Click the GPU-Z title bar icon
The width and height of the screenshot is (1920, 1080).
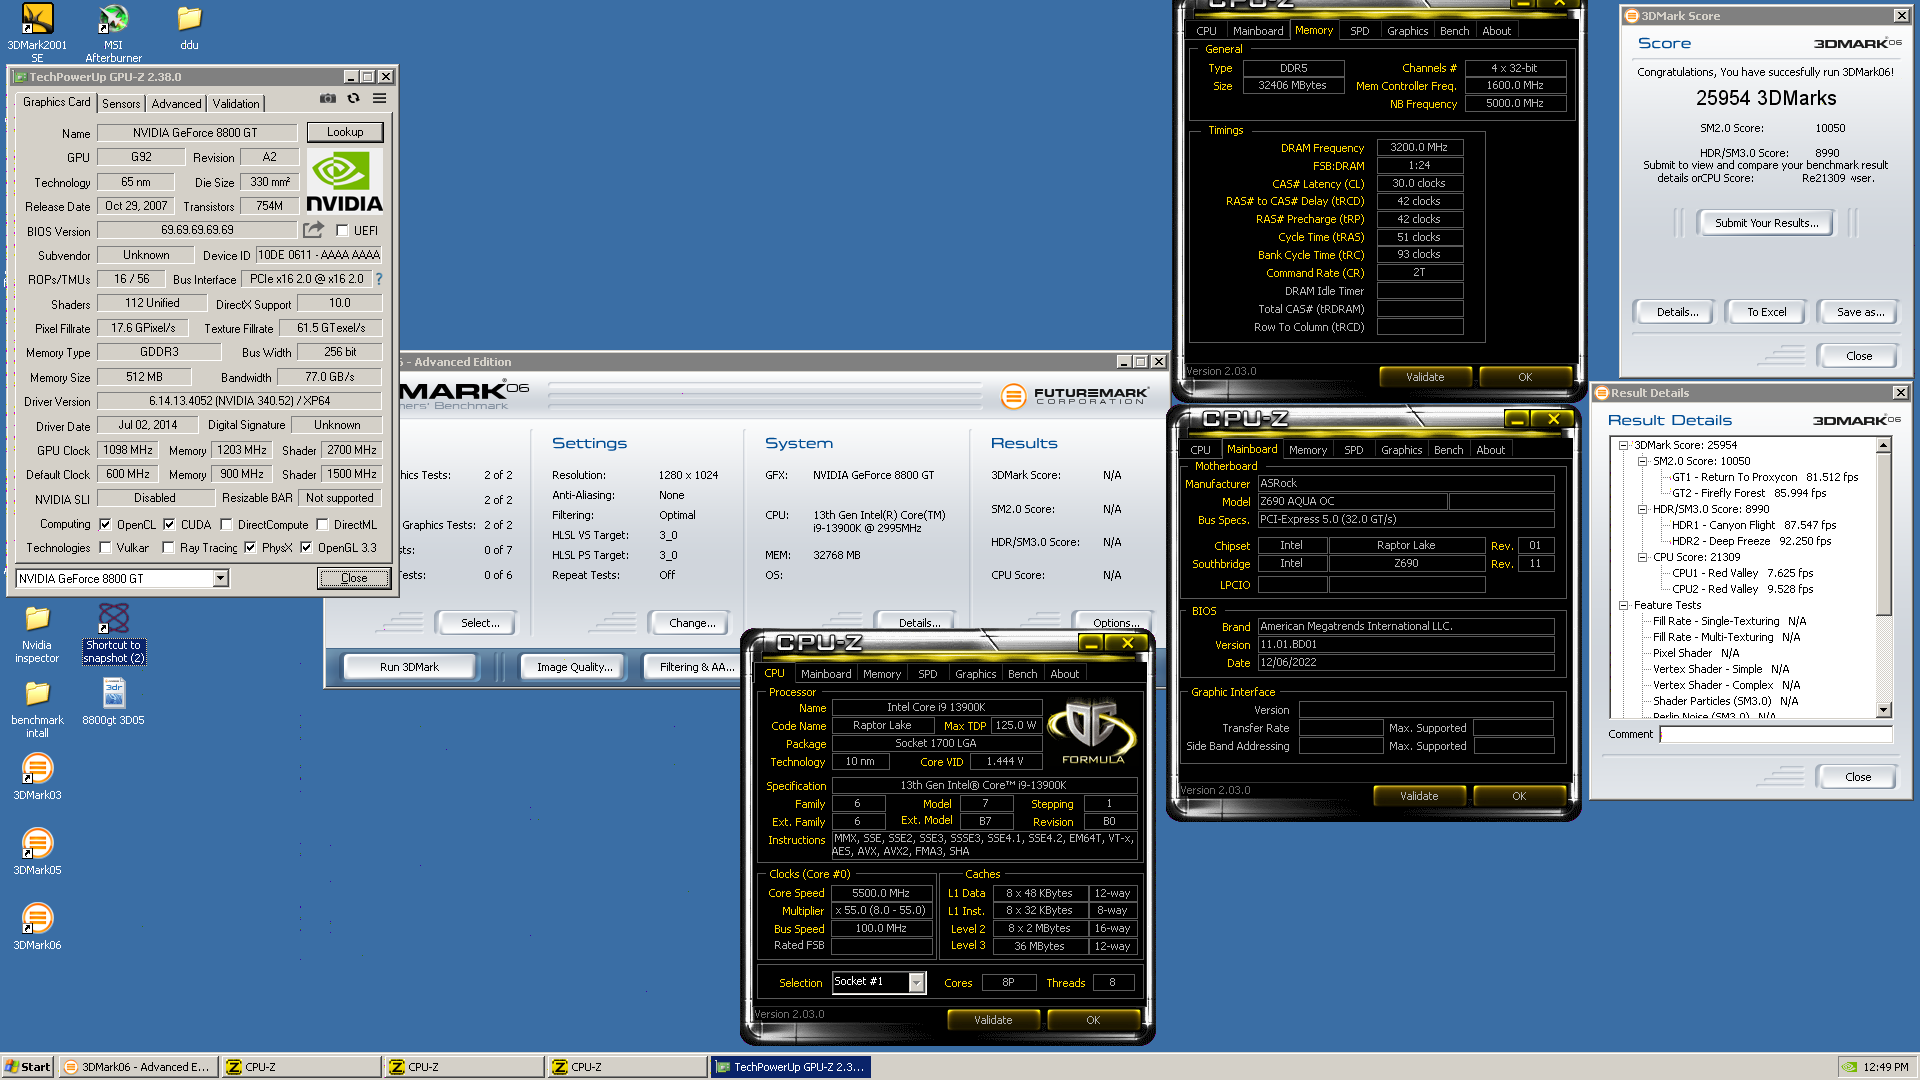pyautogui.click(x=20, y=77)
